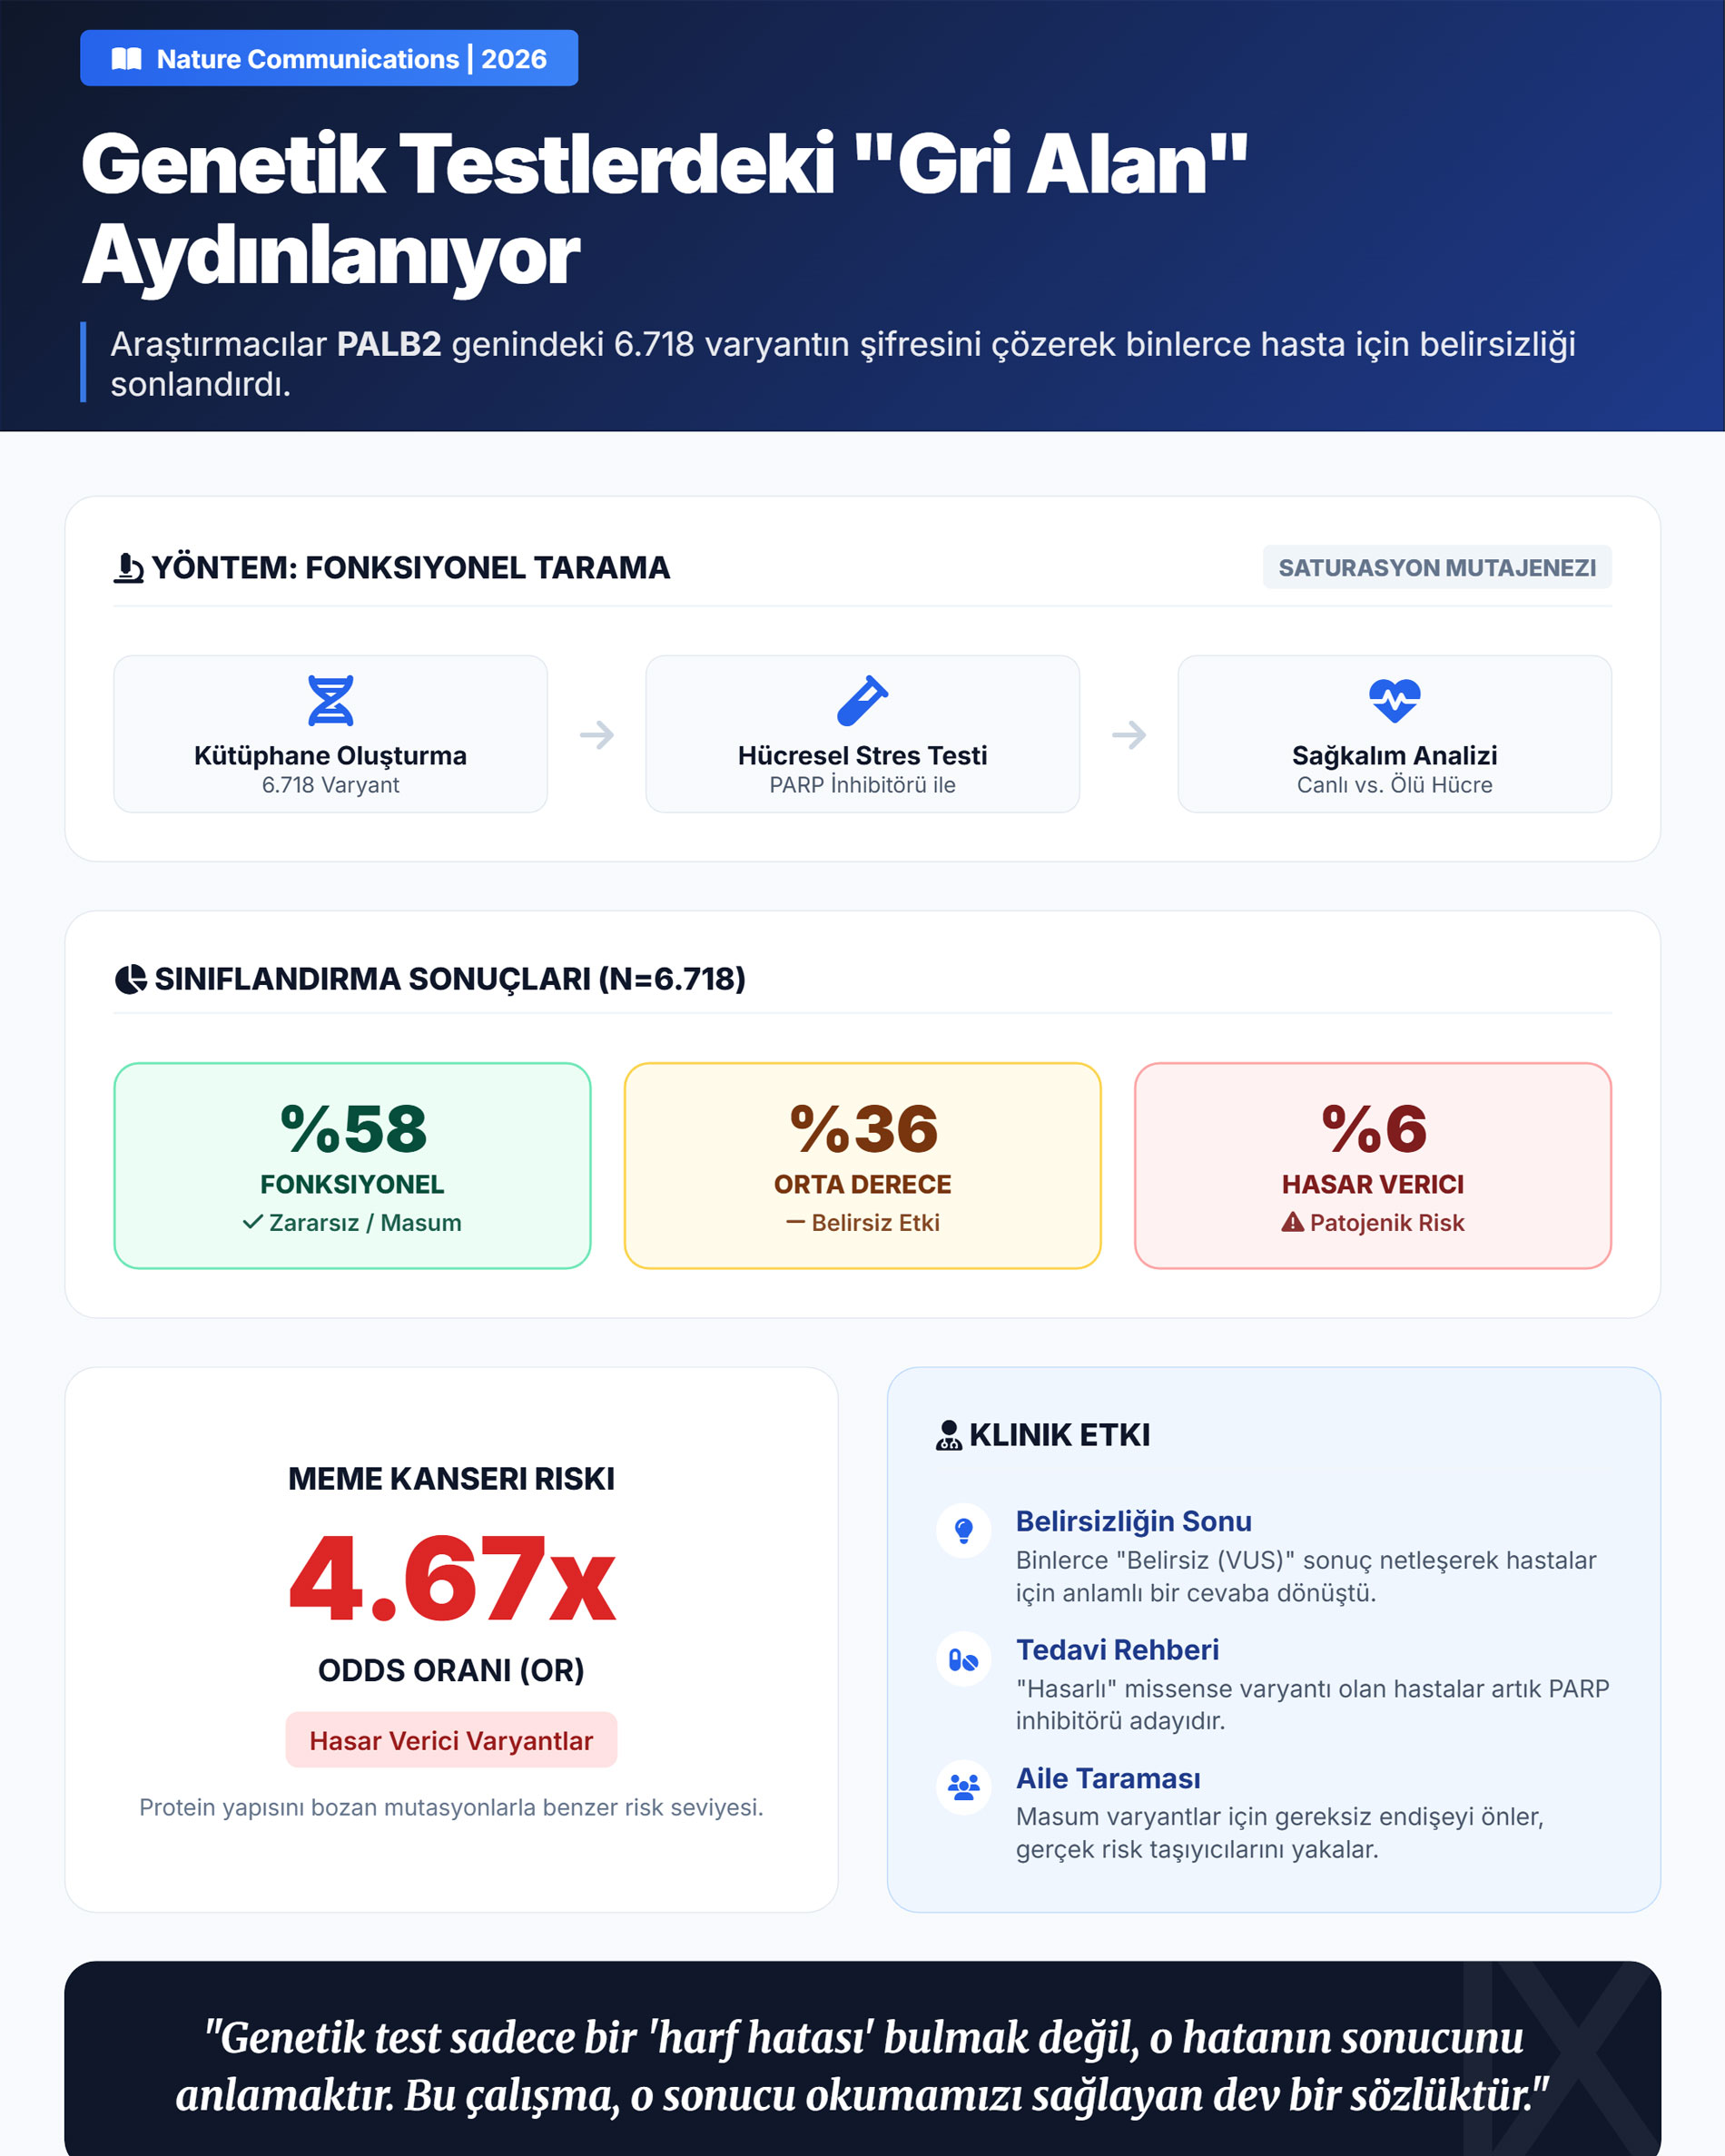This screenshot has height=2156, width=1725.
Task: Select the %6 HASAR VERICI red card
Action: pos(1373,1166)
